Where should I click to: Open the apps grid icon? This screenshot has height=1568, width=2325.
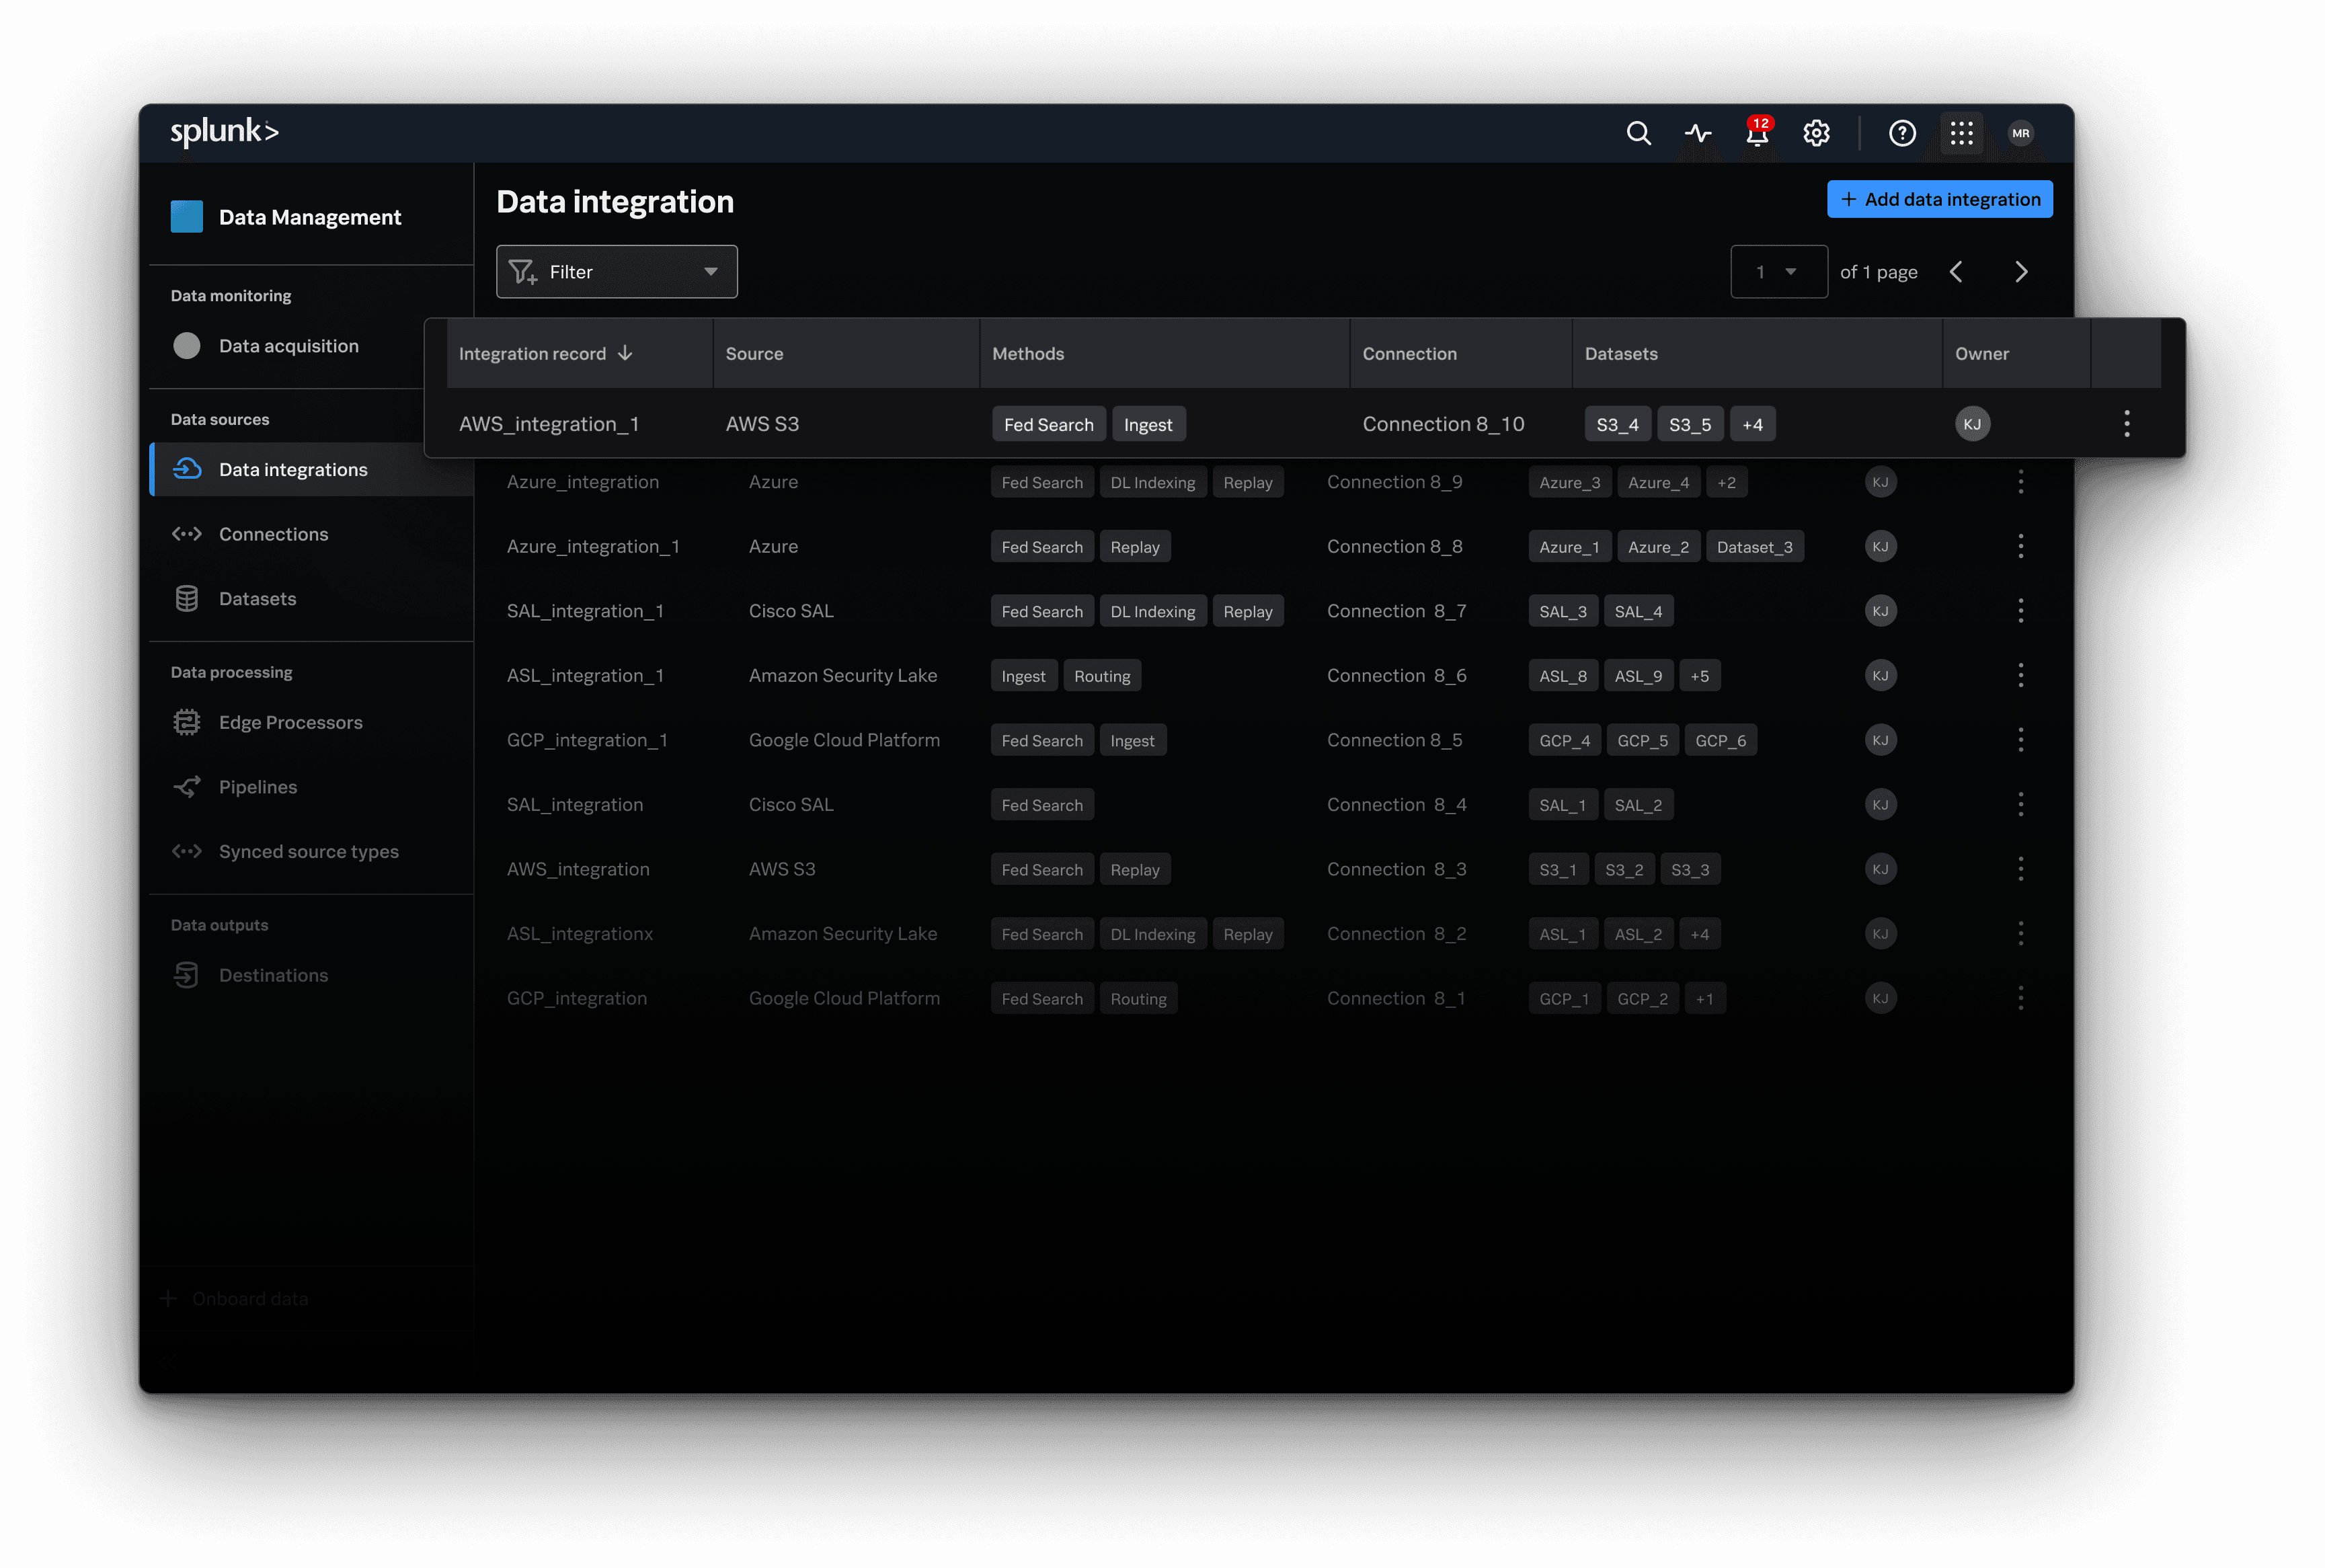point(1961,133)
